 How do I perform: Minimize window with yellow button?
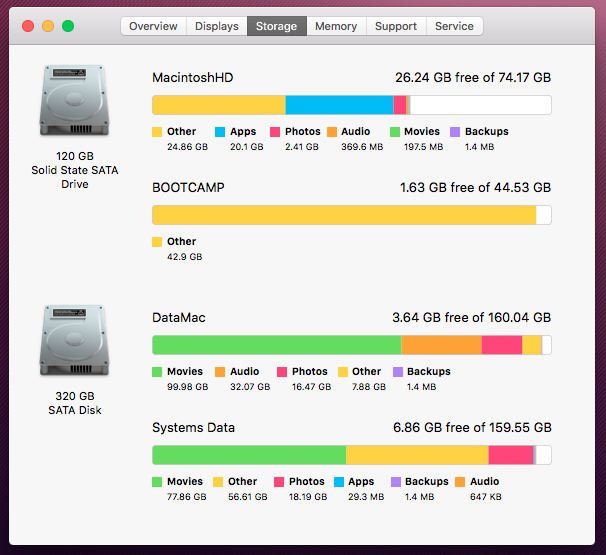coord(48,26)
